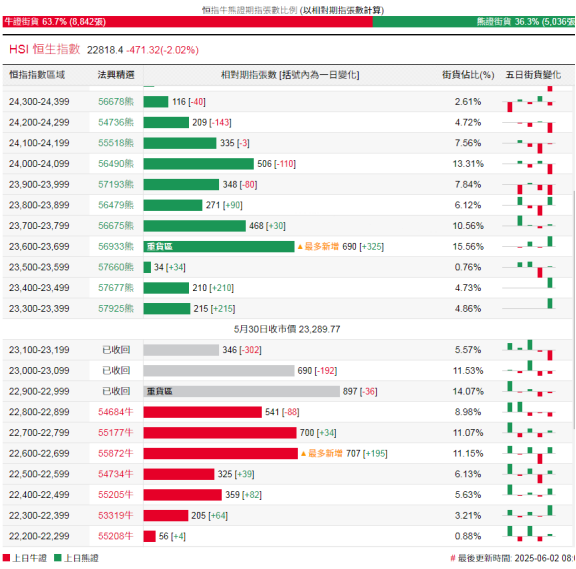Click the red bar for 22,600-22,699 range
Image resolution: width=576 pixels, height=569 pixels.
click(220, 453)
